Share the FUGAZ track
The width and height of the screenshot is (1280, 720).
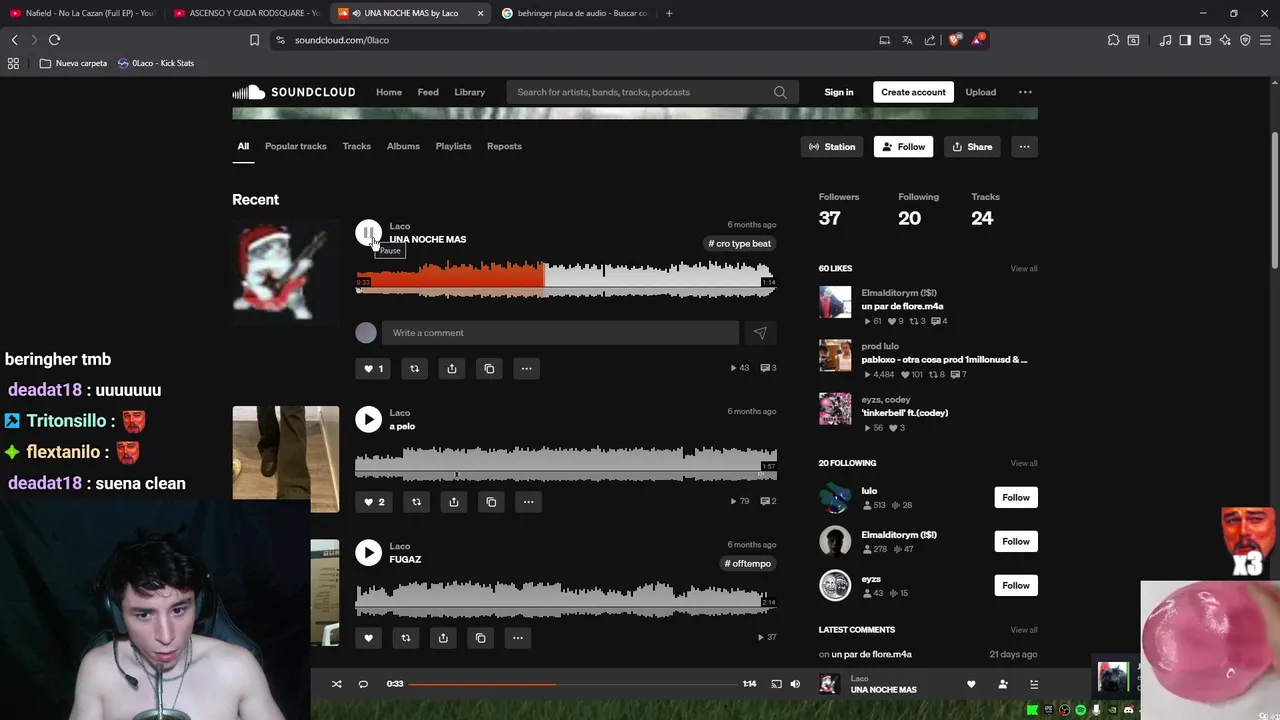click(x=443, y=638)
